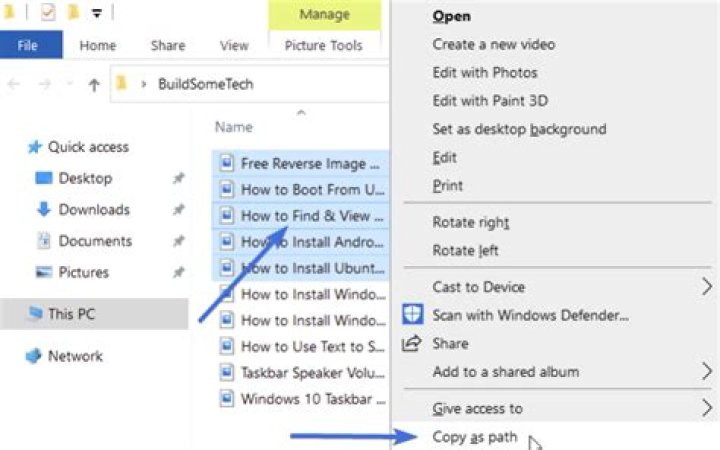Click the pin icon next to Desktop
The width and height of the screenshot is (720, 450).
pos(178,178)
